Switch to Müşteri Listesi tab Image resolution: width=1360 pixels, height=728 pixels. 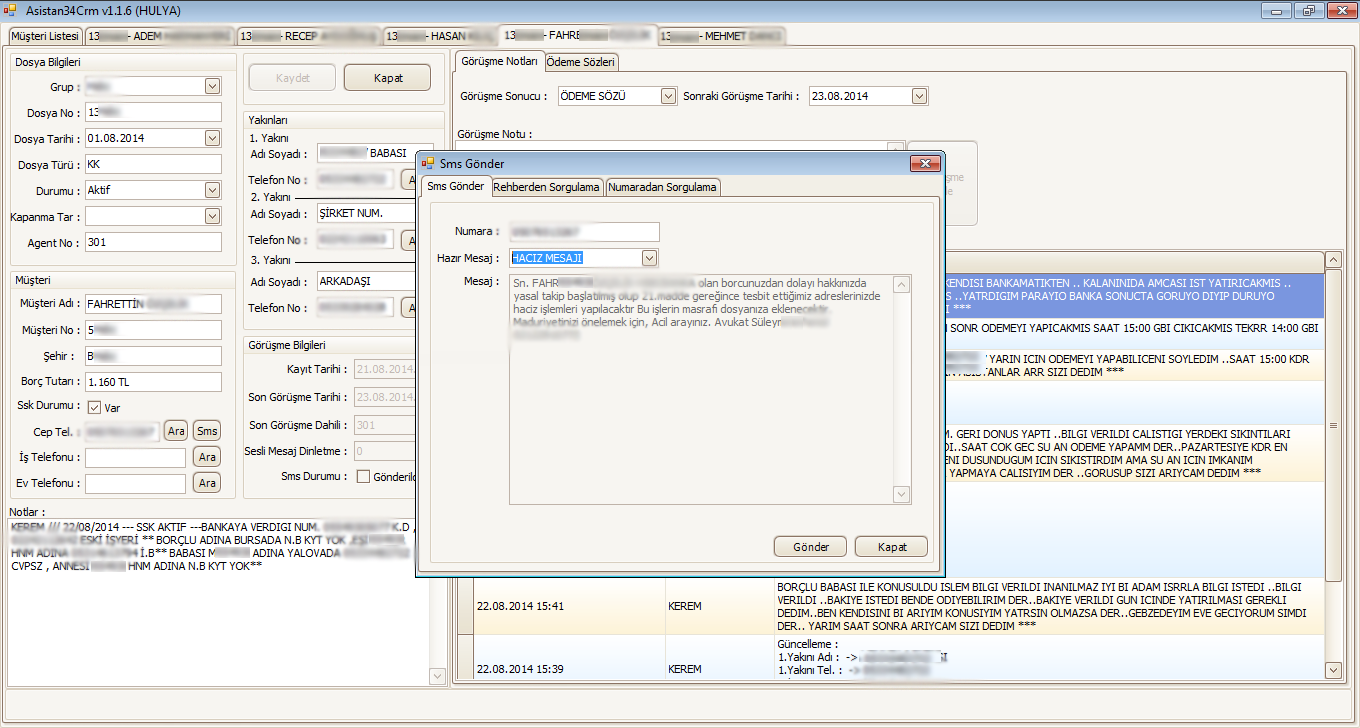click(x=45, y=35)
